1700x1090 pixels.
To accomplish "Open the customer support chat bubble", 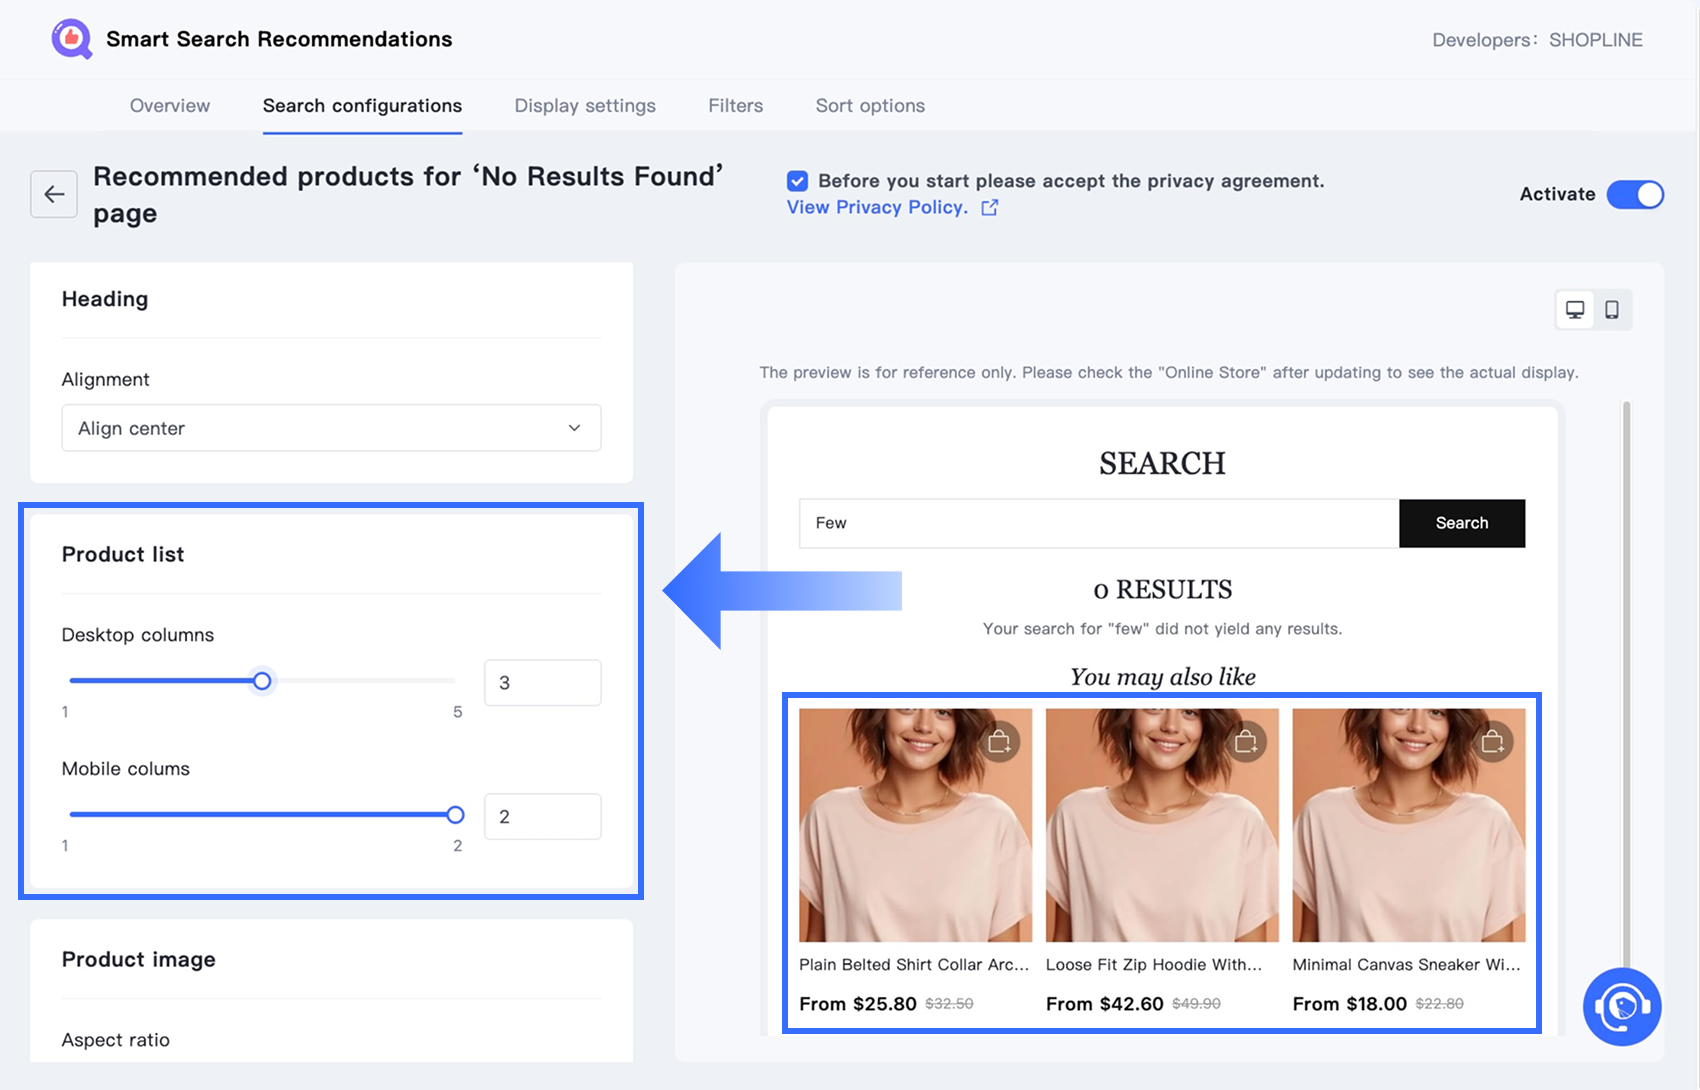I will pyautogui.click(x=1622, y=1007).
